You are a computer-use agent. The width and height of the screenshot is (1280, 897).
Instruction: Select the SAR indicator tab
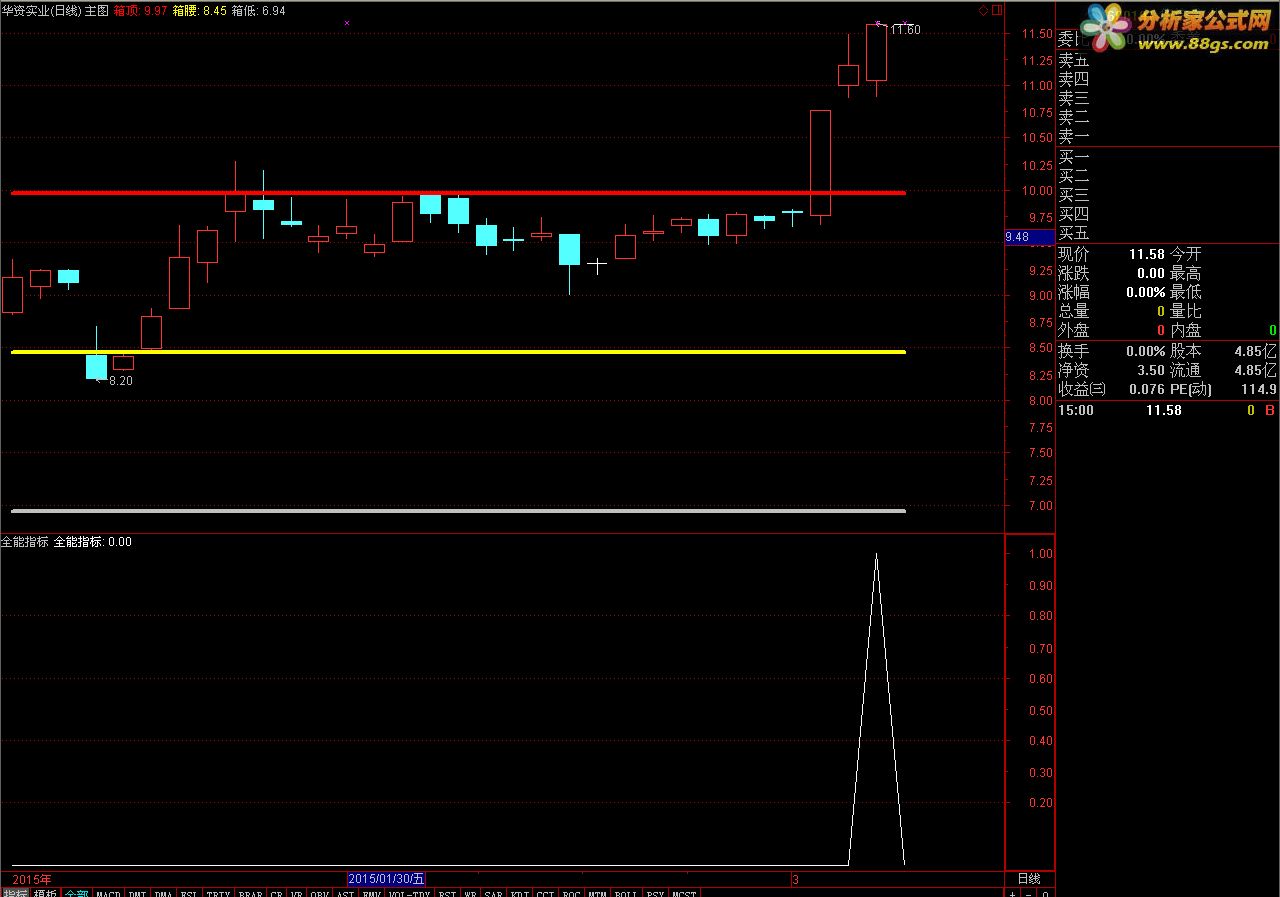tap(494, 892)
